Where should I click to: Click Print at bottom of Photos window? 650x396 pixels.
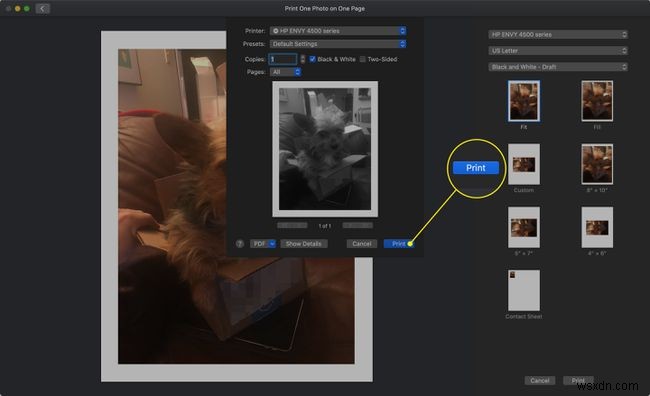578,381
